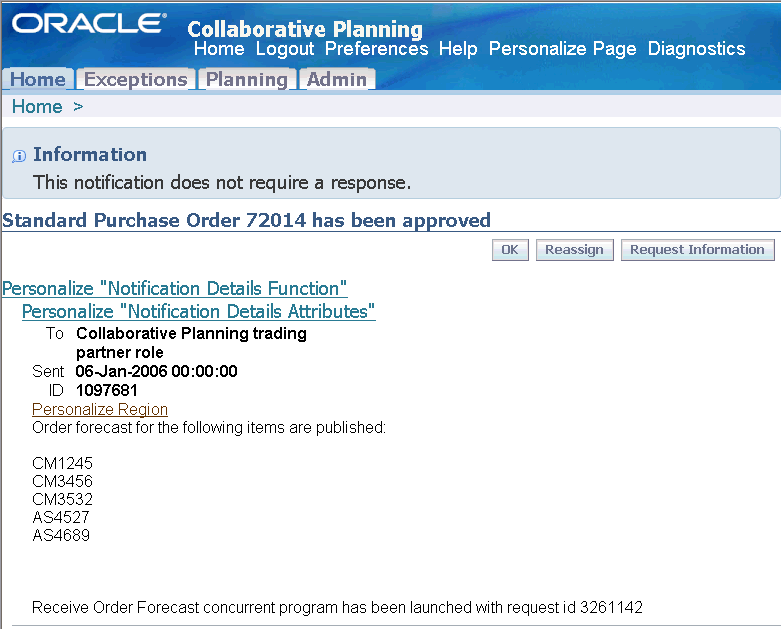
Task: Open Personalize "Notification Details Function" link
Action: (174, 288)
